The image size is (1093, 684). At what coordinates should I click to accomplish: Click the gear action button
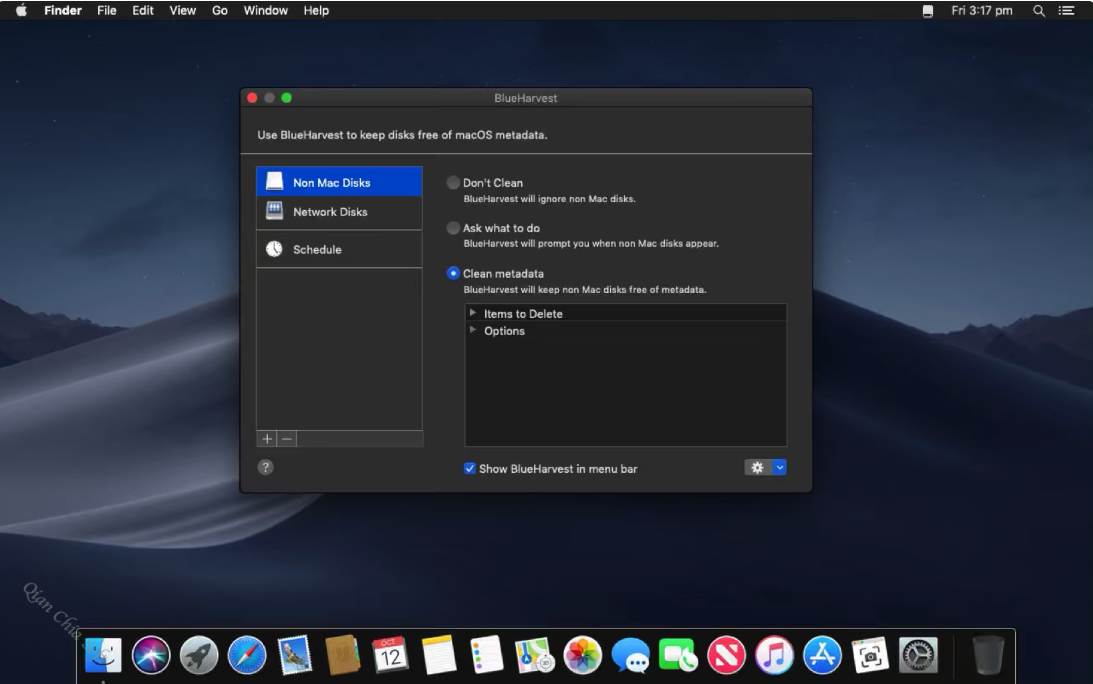[x=758, y=468]
